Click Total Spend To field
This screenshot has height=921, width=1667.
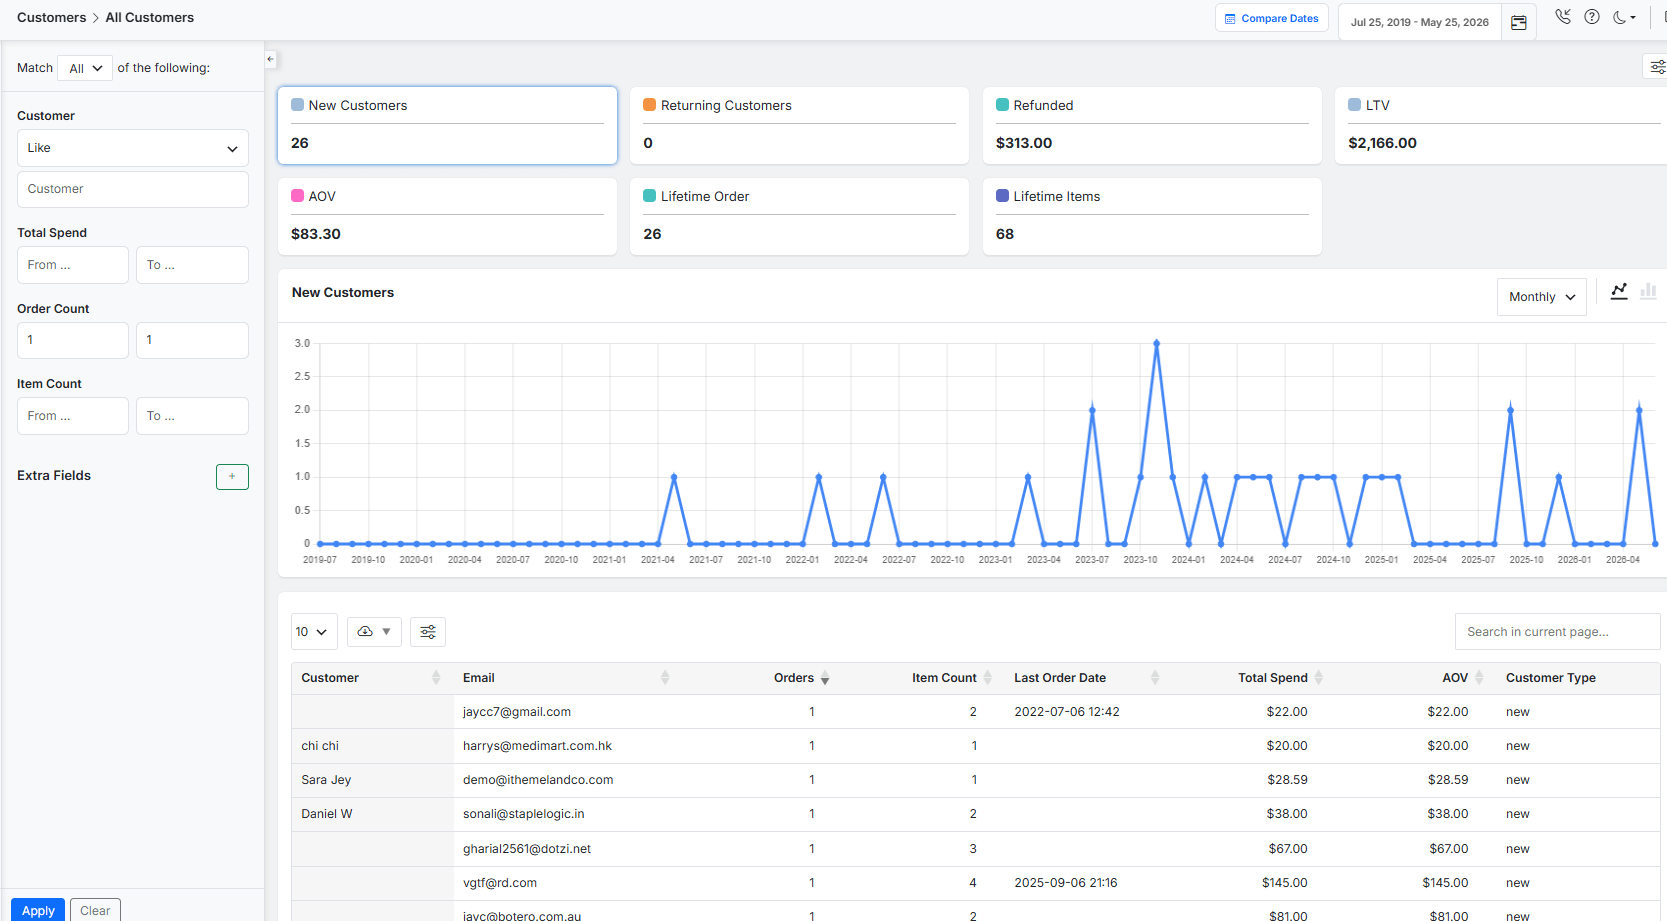(192, 265)
